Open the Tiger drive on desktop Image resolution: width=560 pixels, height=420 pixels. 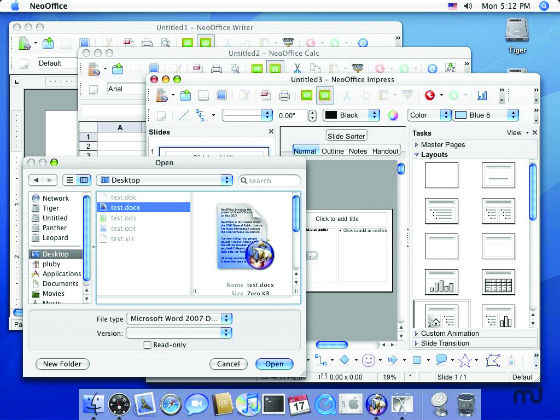tap(518, 36)
